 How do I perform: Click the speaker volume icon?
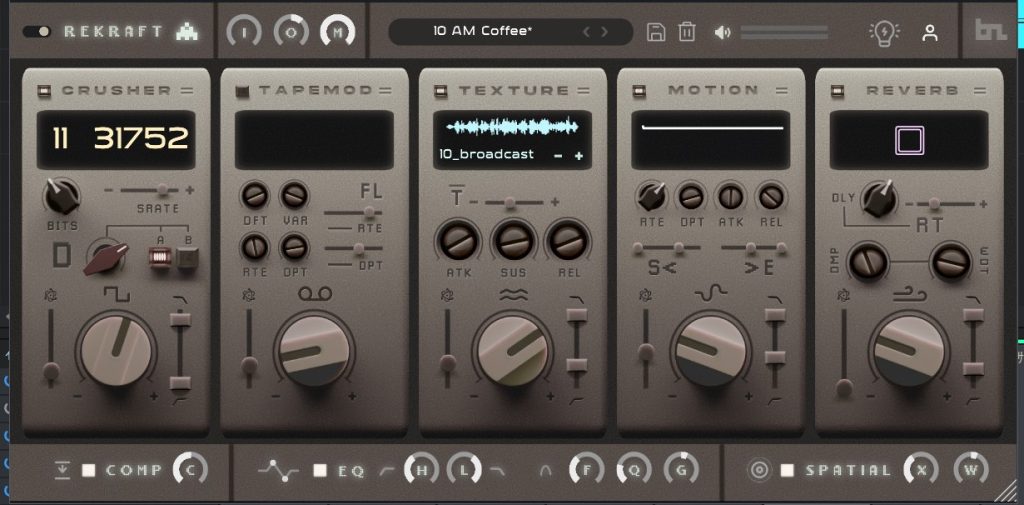point(723,32)
